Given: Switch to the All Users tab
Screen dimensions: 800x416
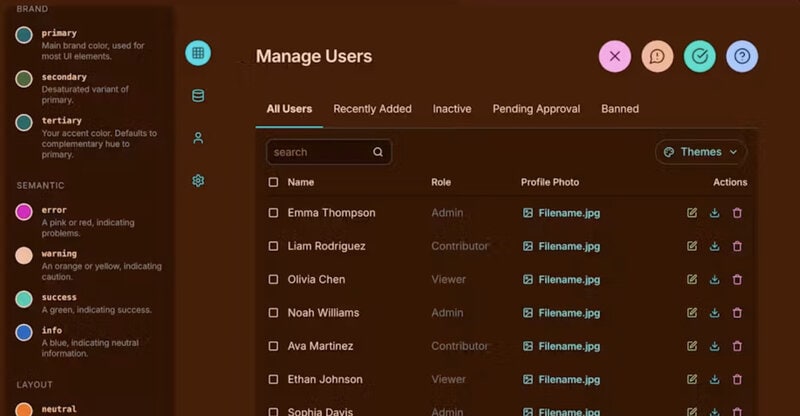Looking at the screenshot, I should click(x=289, y=109).
